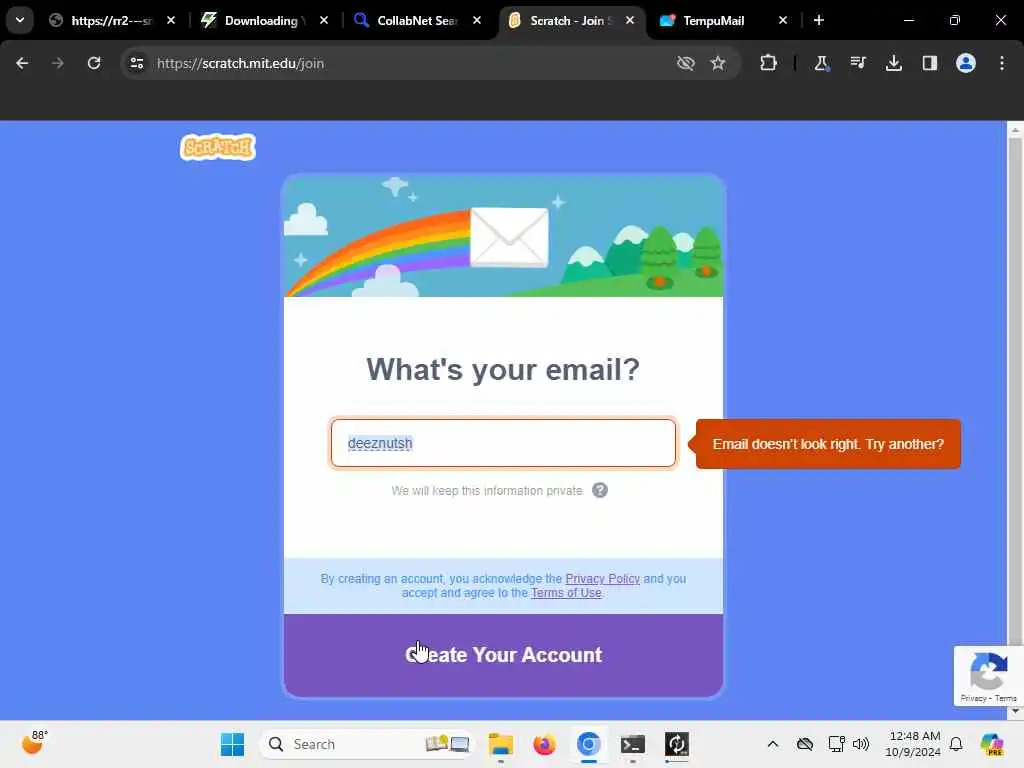This screenshot has width=1024, height=768.
Task: Open the volume speaker tray icon
Action: pos(861,744)
